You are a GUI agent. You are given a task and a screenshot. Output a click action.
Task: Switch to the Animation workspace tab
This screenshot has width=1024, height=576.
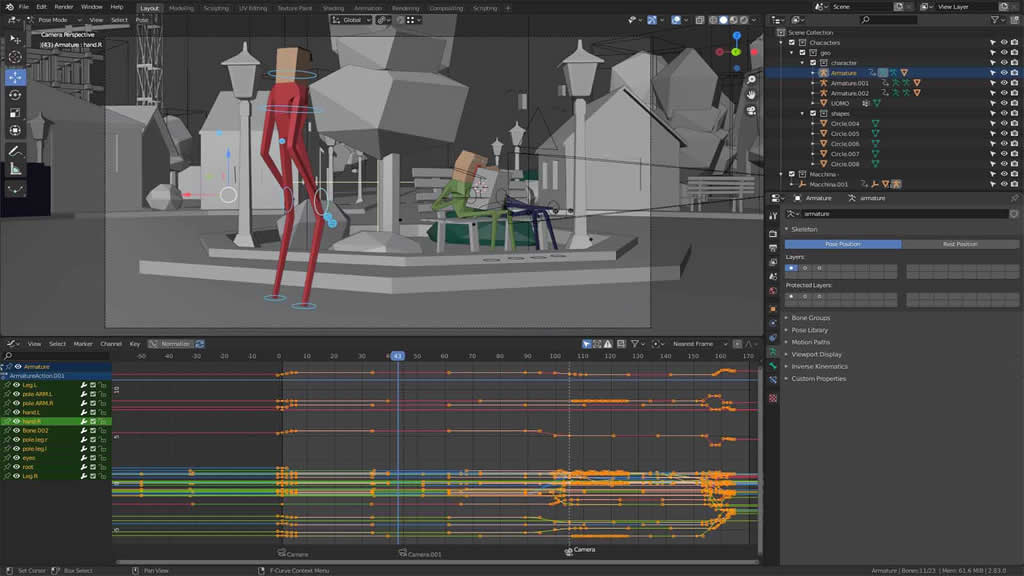point(368,8)
